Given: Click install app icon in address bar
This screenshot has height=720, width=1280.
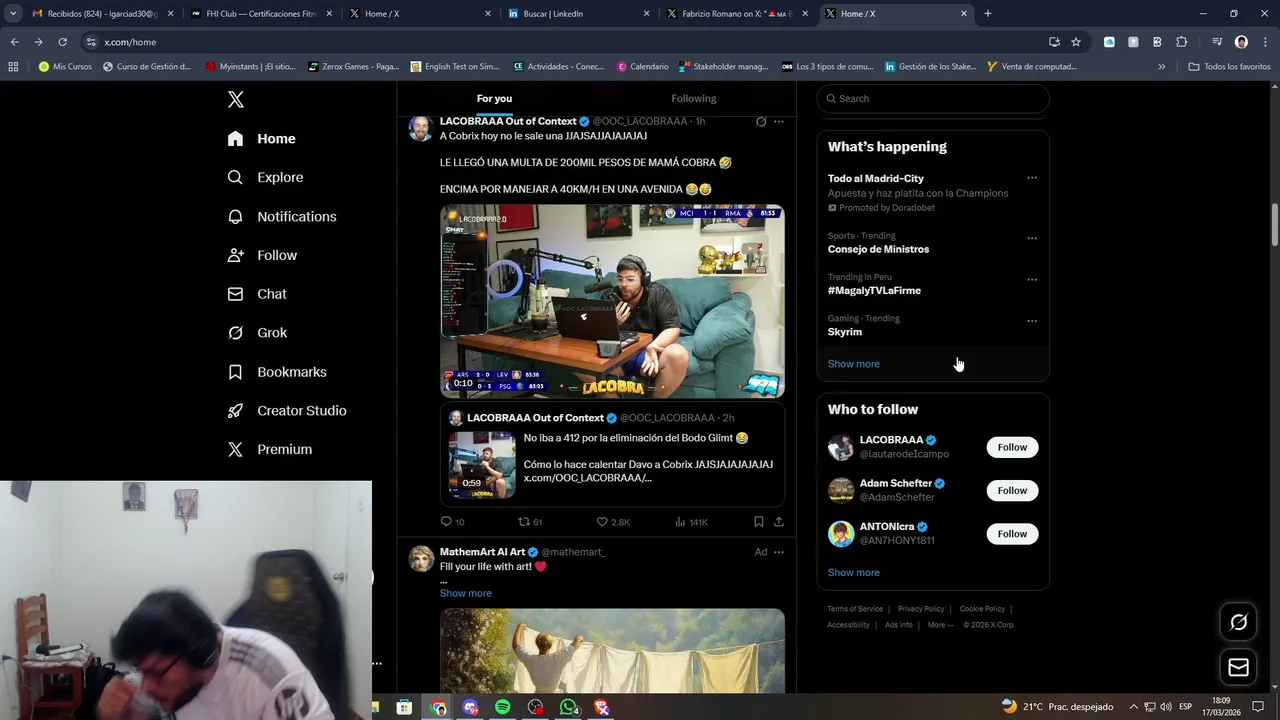Looking at the screenshot, I should click(x=1054, y=42).
